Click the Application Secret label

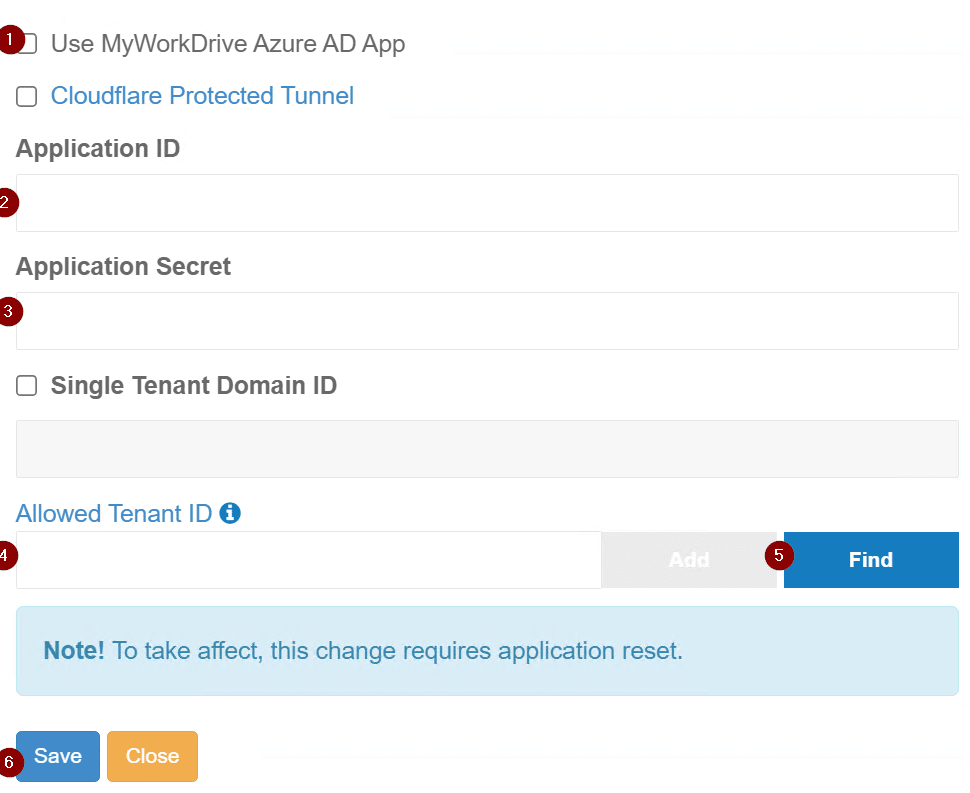[123, 266]
